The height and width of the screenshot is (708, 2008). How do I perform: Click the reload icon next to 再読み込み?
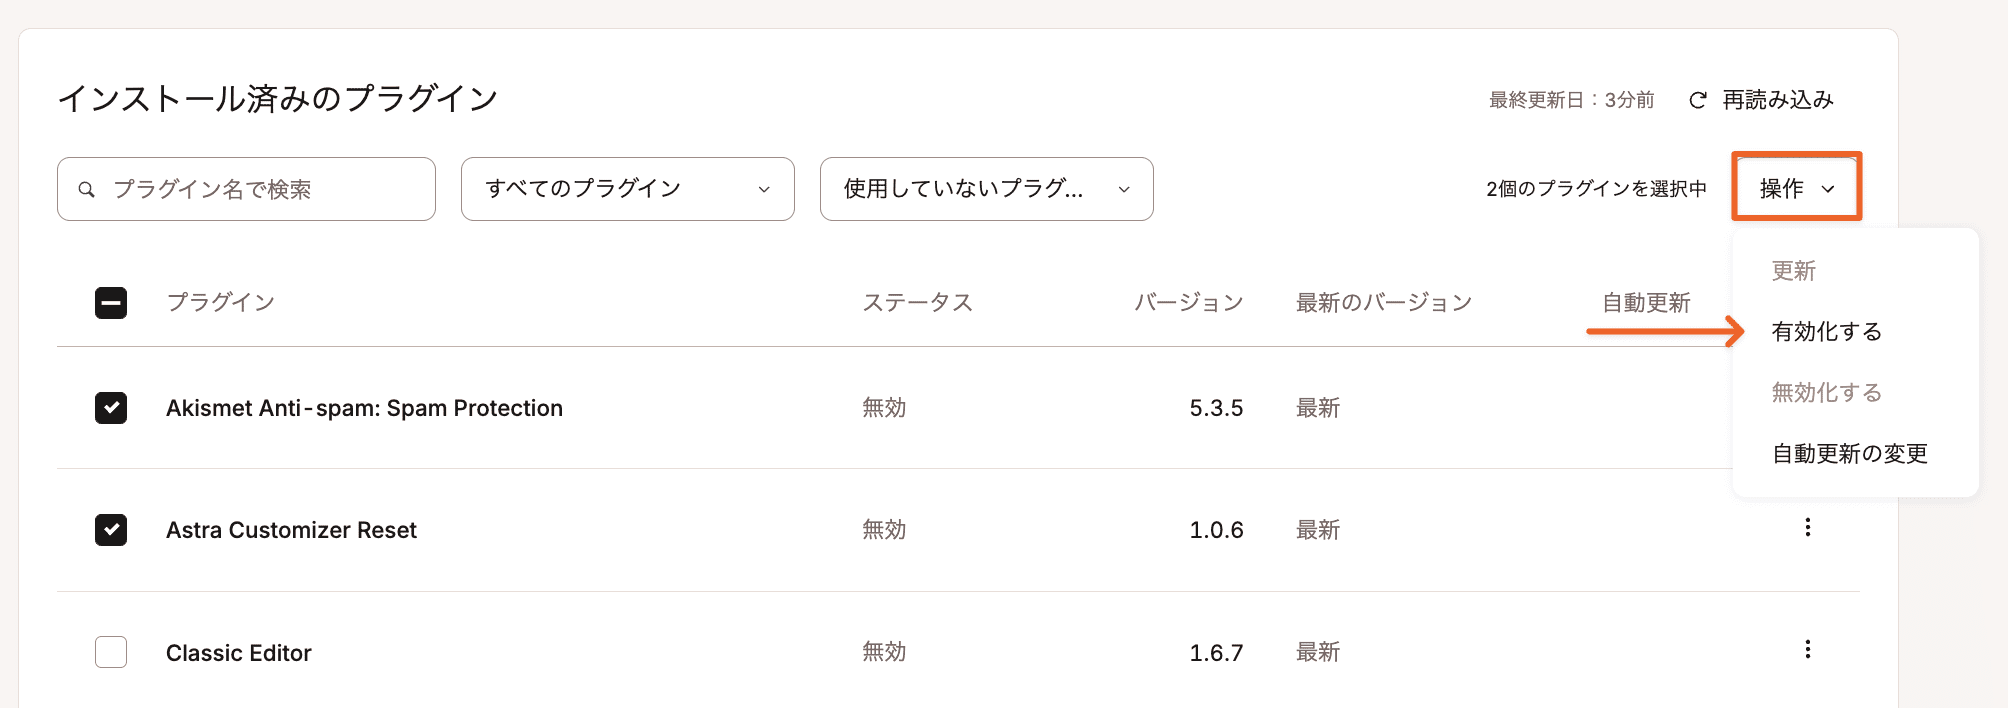1697,100
